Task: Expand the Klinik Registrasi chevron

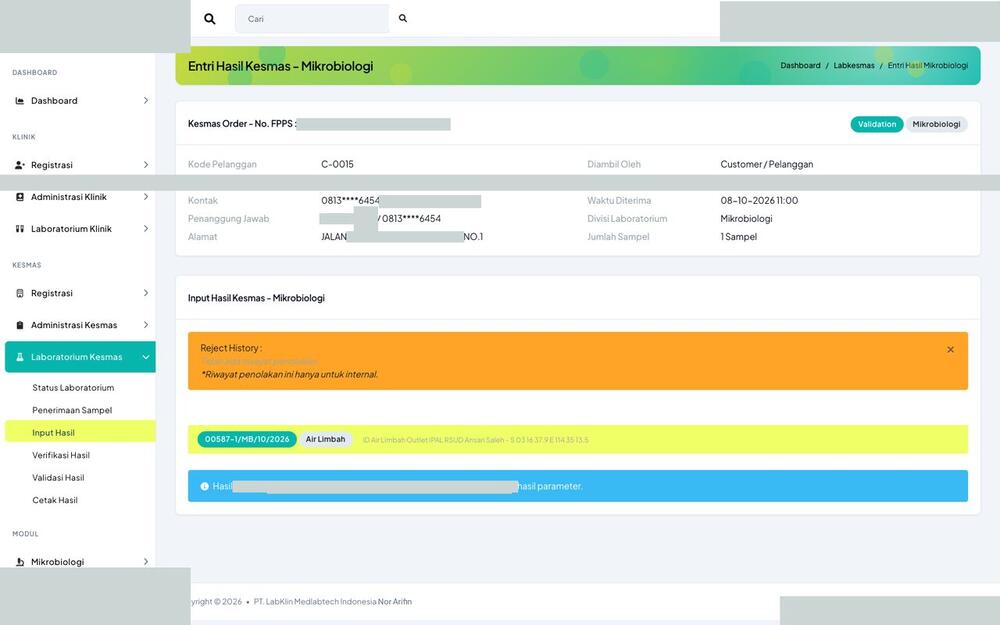Action: (145, 165)
